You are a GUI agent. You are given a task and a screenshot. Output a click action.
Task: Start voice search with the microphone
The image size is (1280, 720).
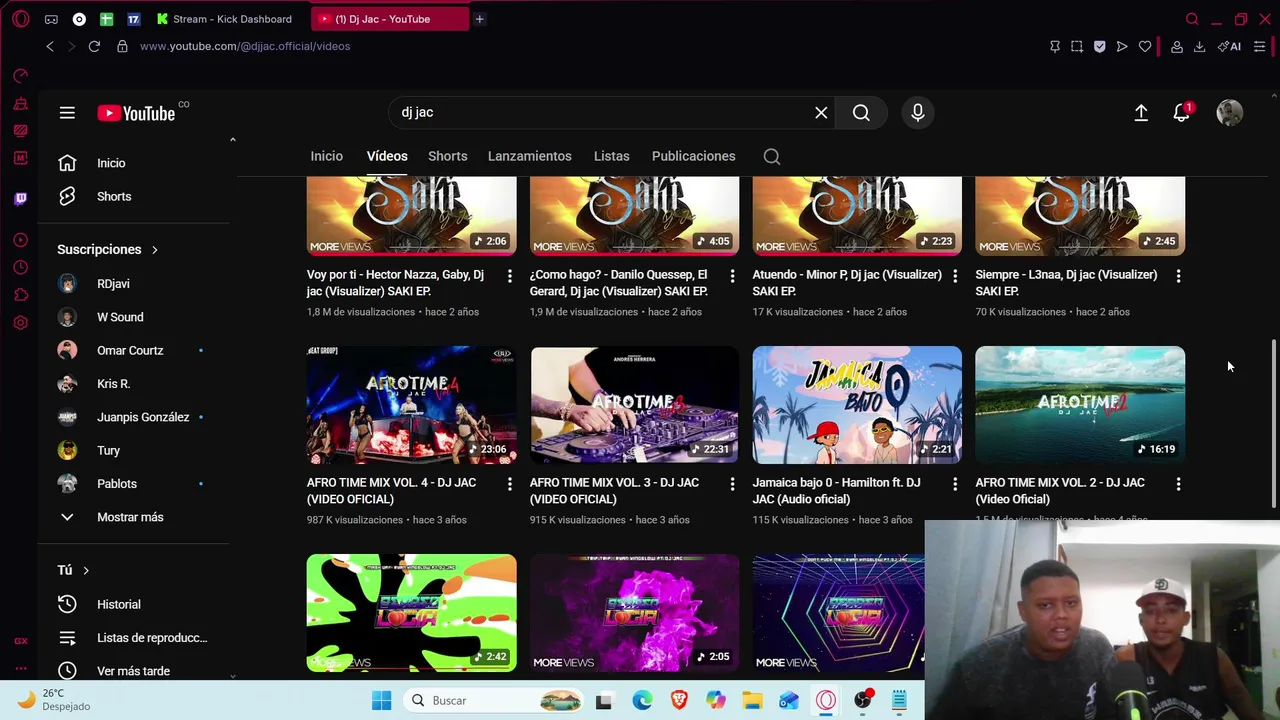(918, 113)
